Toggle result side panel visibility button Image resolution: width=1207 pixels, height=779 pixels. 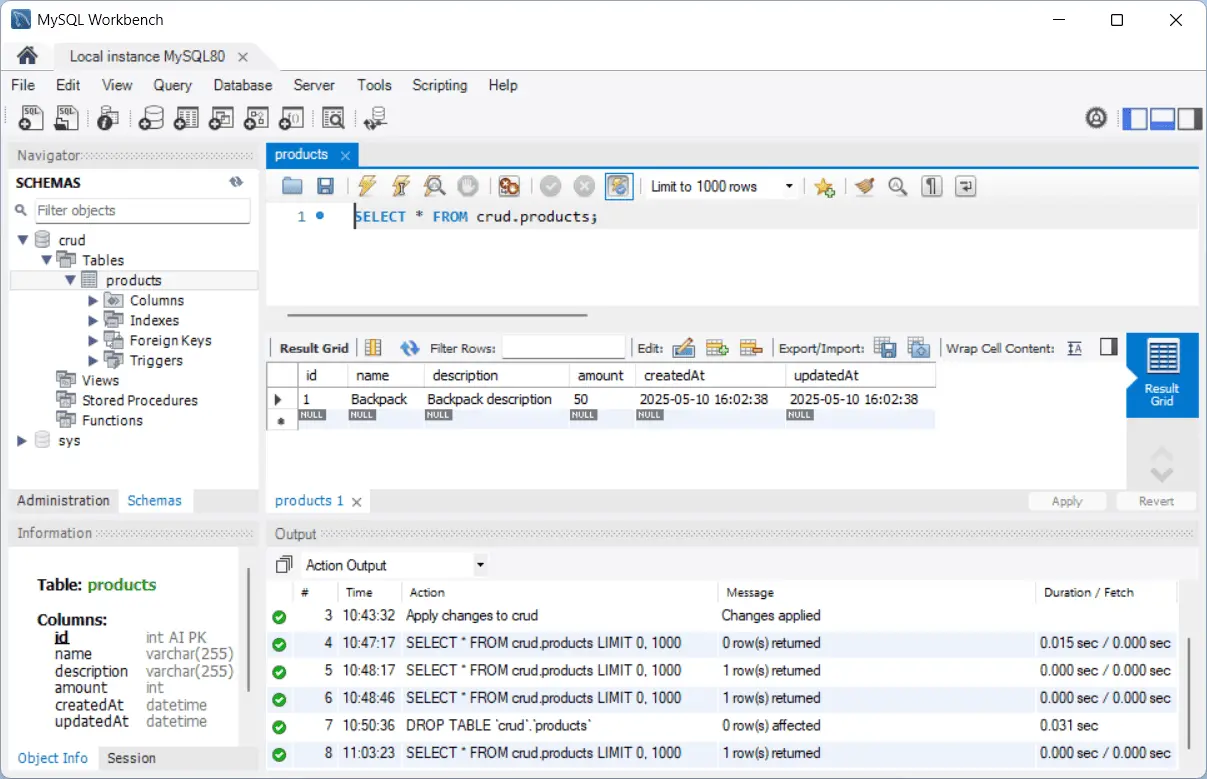click(1108, 347)
